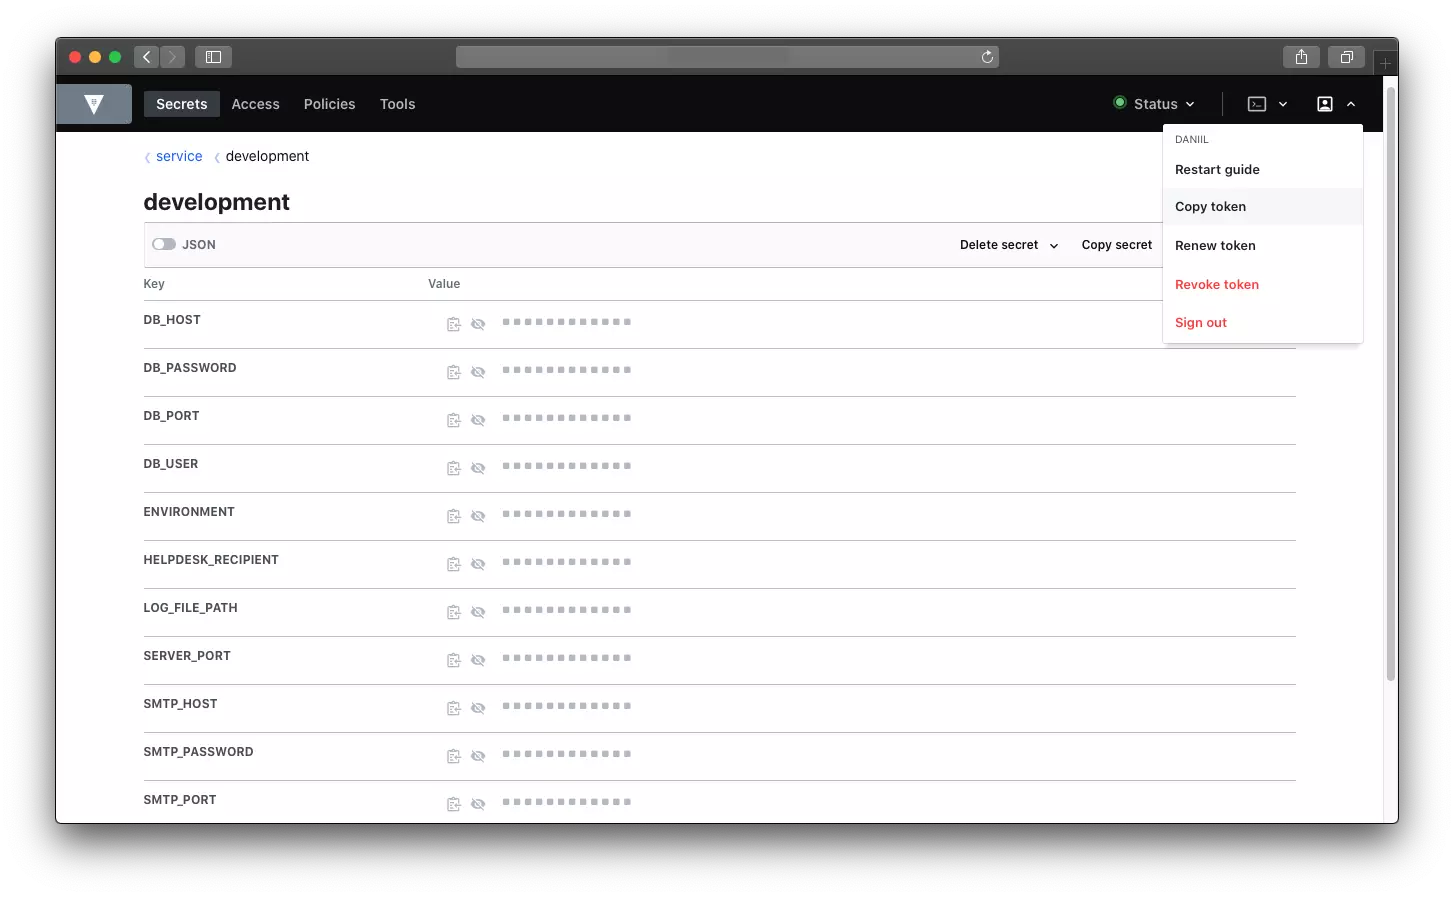Expand the Status dropdown
This screenshot has width=1454, height=897.
tap(1154, 104)
